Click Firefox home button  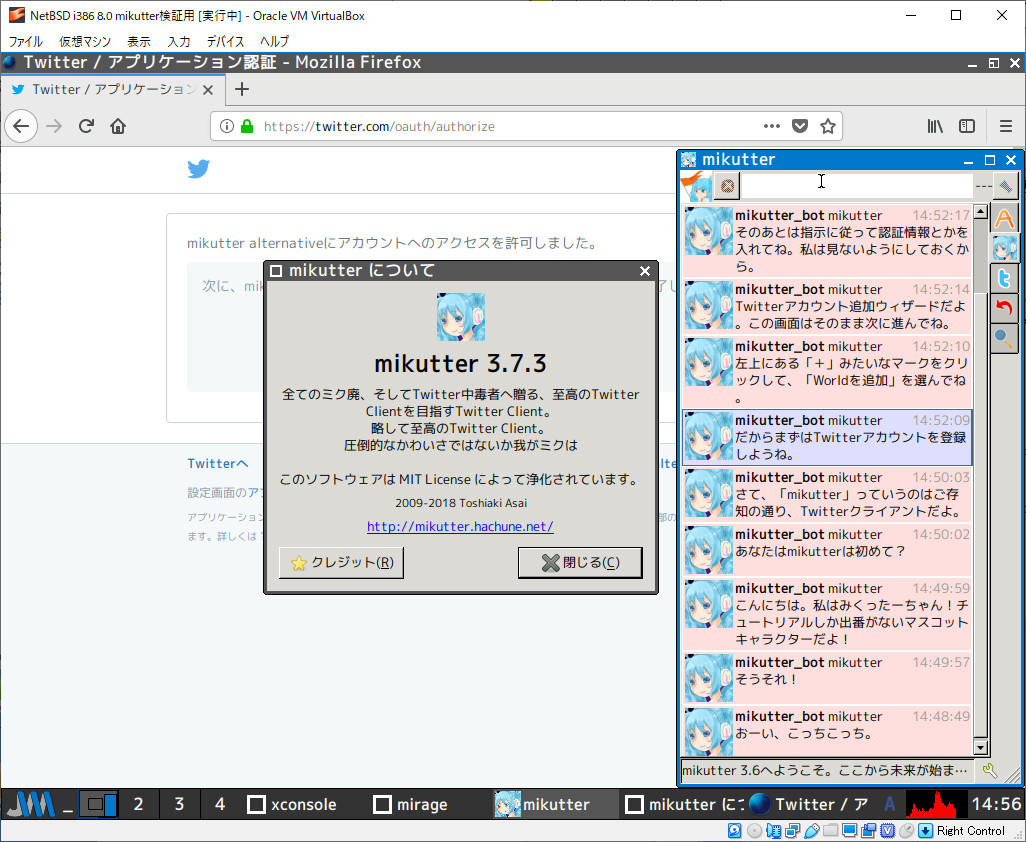coord(118,126)
